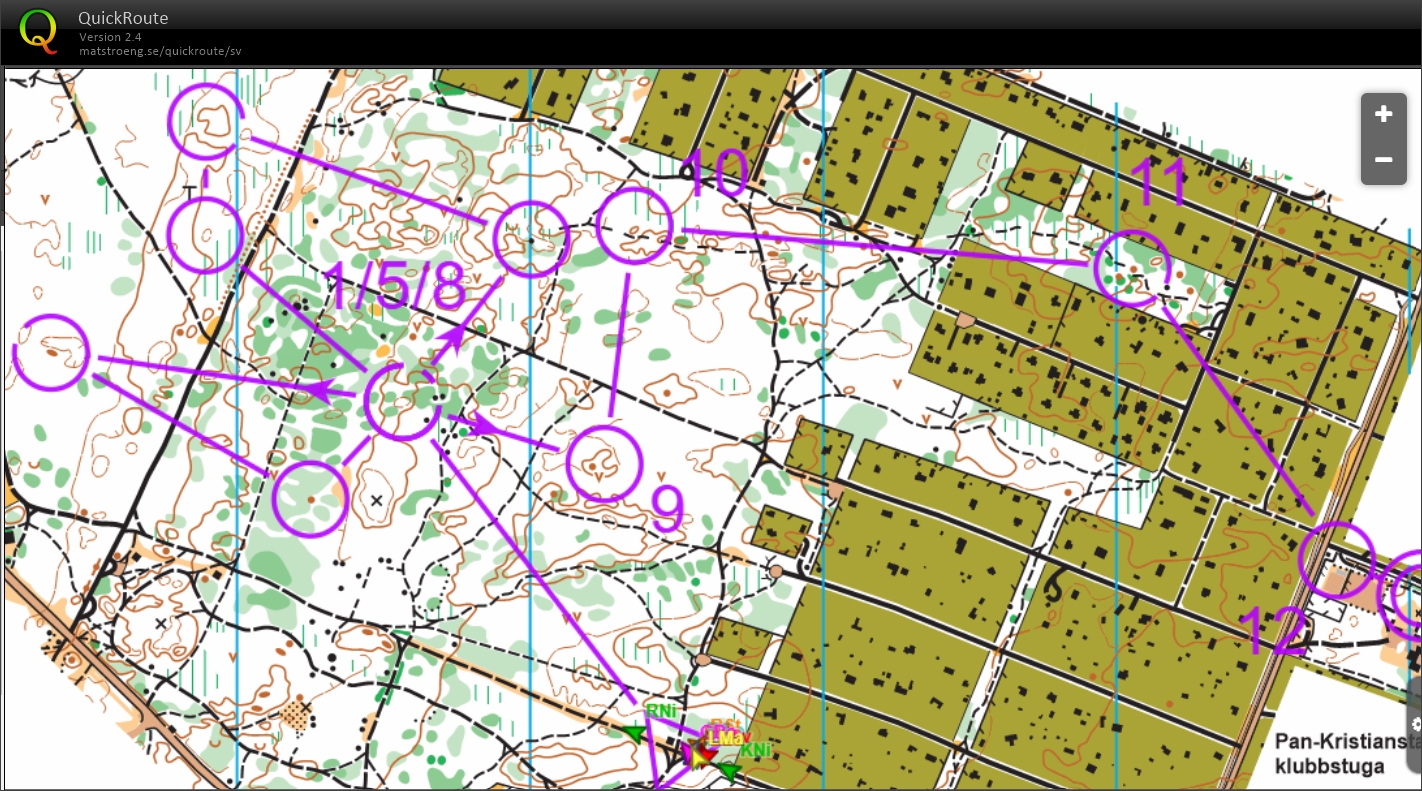Click the zoom out minus button
Image resolution: width=1422 pixels, height=791 pixels.
click(1383, 160)
